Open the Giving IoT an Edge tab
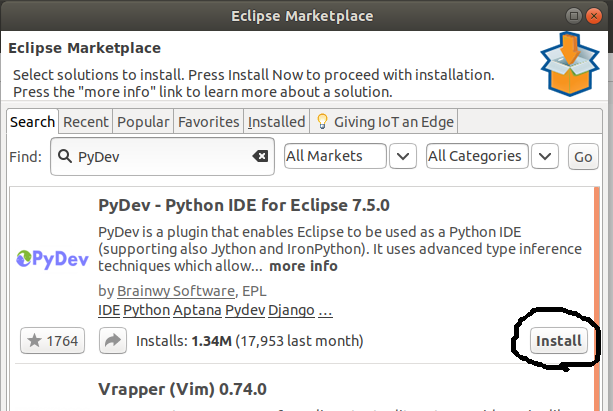This screenshot has width=613, height=411. click(384, 122)
